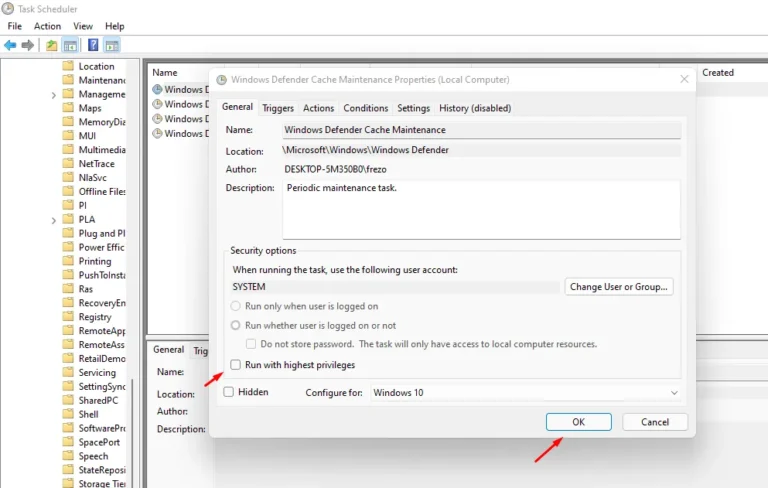This screenshot has width=768, height=488.
Task: Switch to the Actions tab
Action: 318,108
